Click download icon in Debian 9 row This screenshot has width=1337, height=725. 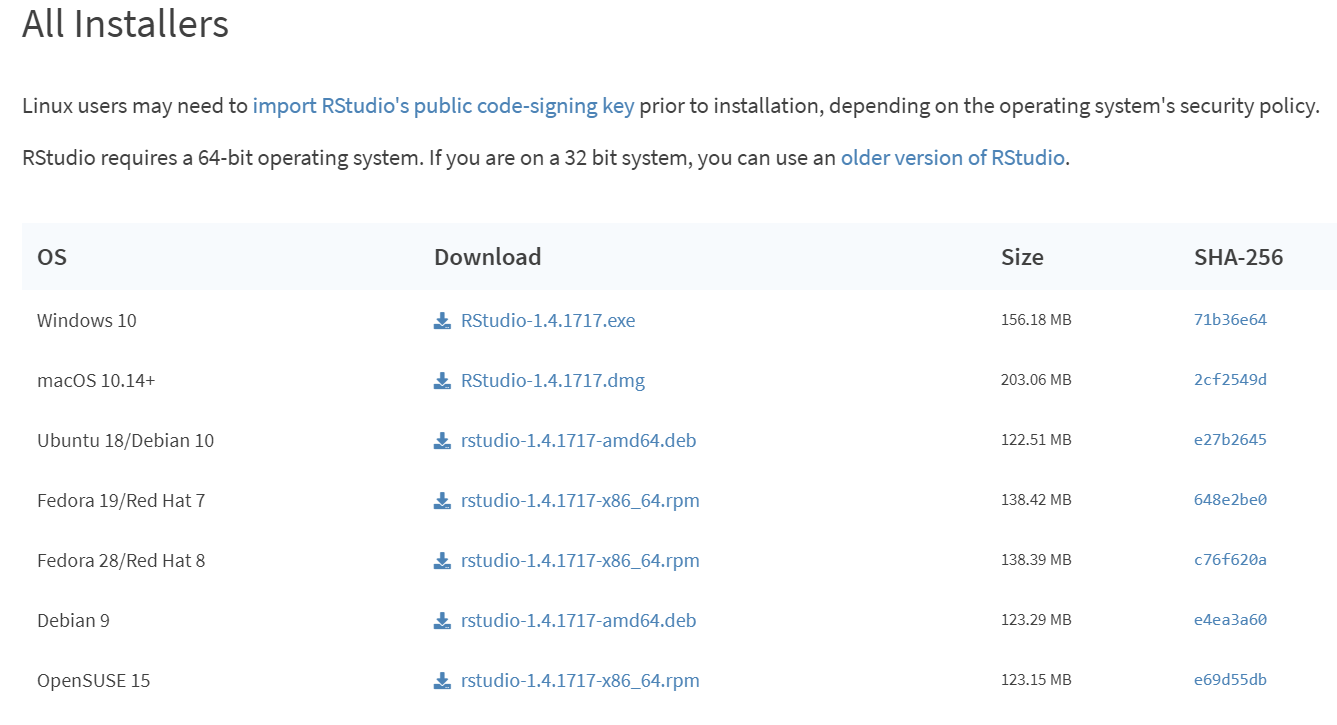pos(442,621)
